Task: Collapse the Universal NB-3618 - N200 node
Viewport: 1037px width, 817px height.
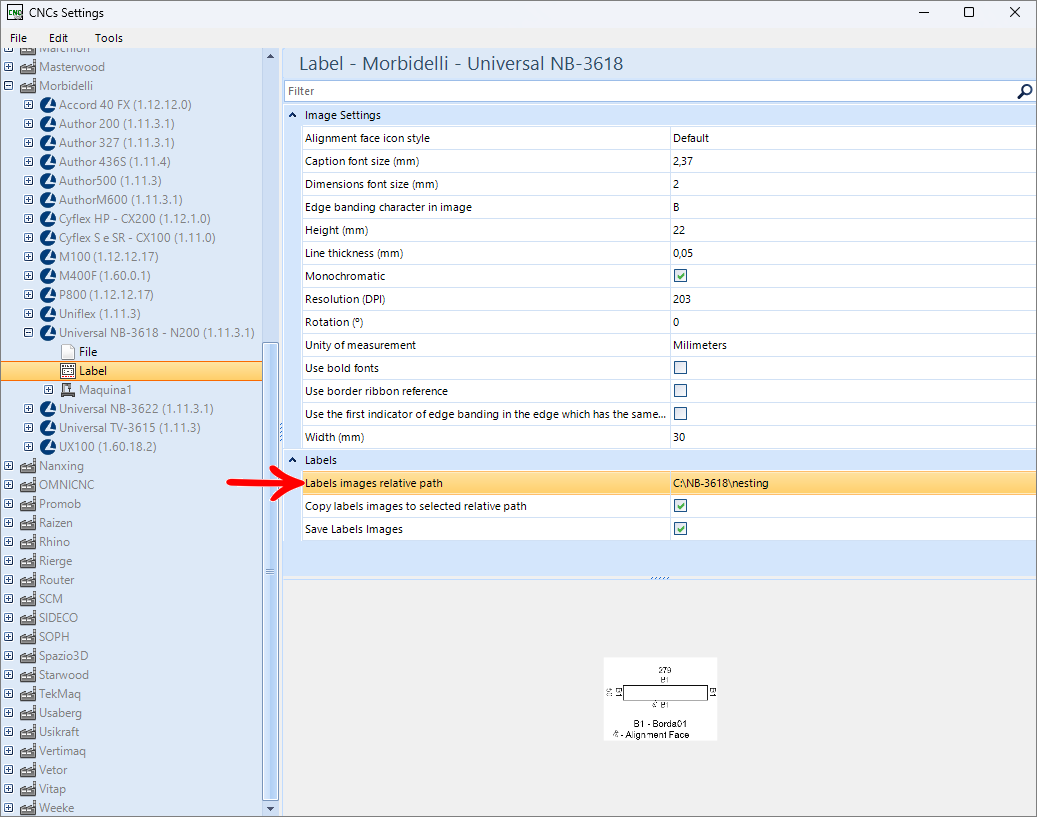Action: point(28,333)
